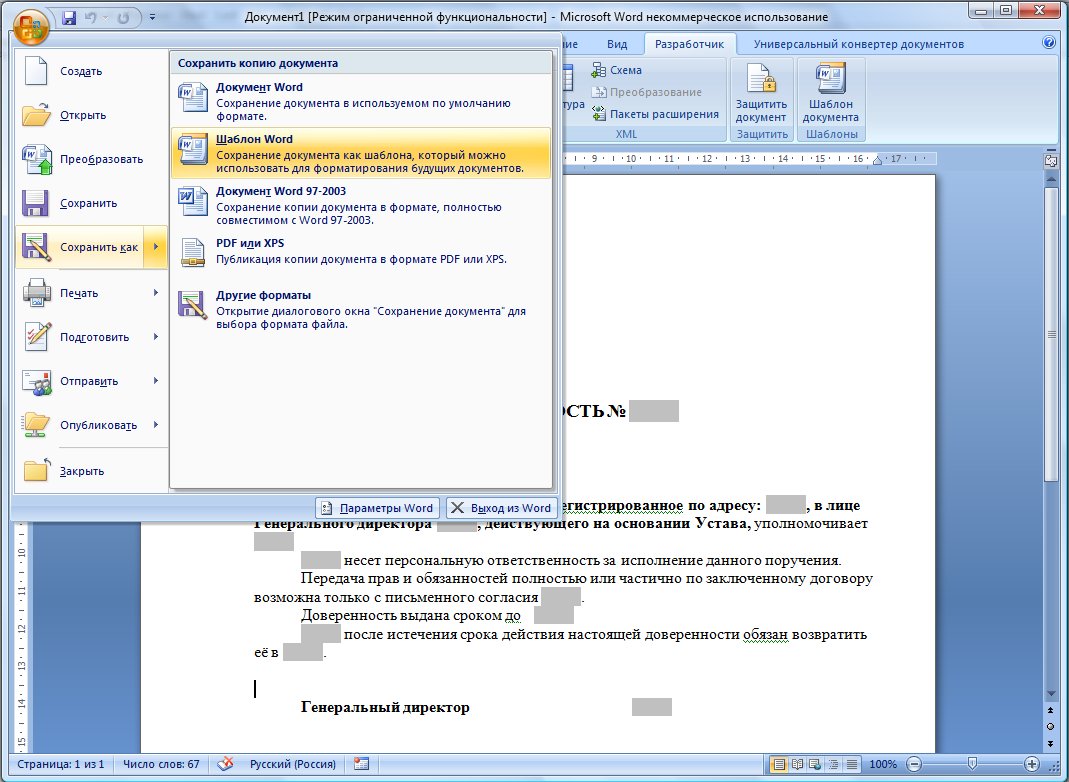Click the PDF или XPS icon
Image resolution: width=1069 pixels, height=782 pixels.
[x=193, y=252]
